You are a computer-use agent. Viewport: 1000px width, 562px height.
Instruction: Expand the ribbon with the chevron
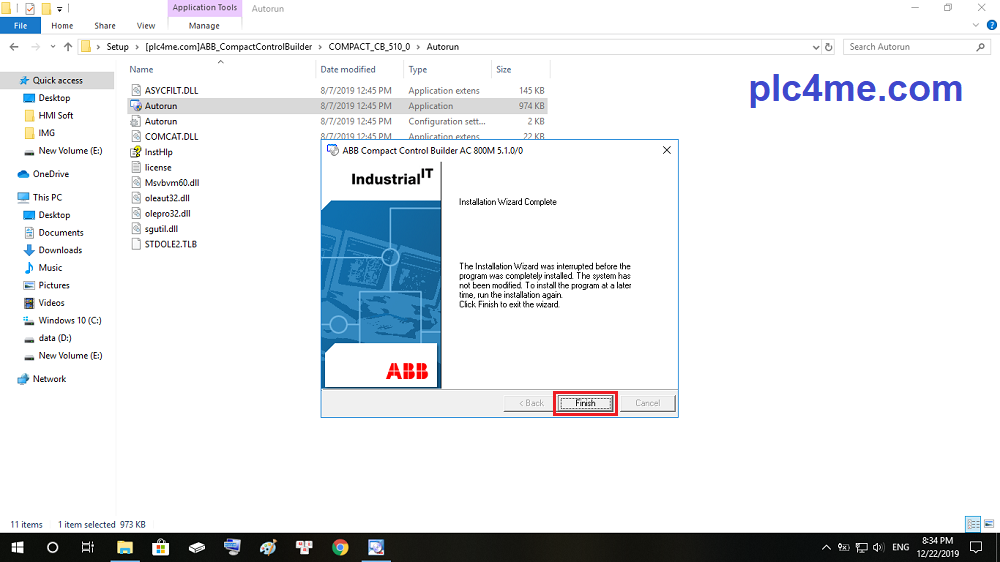(976, 26)
